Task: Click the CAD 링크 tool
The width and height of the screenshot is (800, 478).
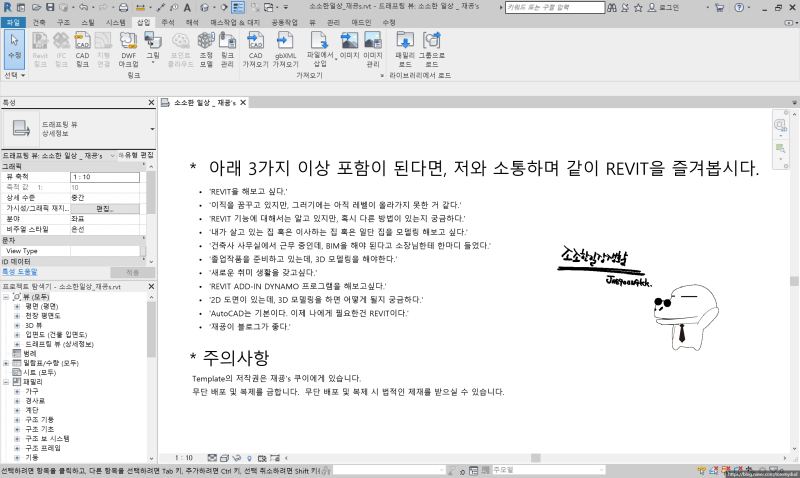Action: click(x=82, y=49)
